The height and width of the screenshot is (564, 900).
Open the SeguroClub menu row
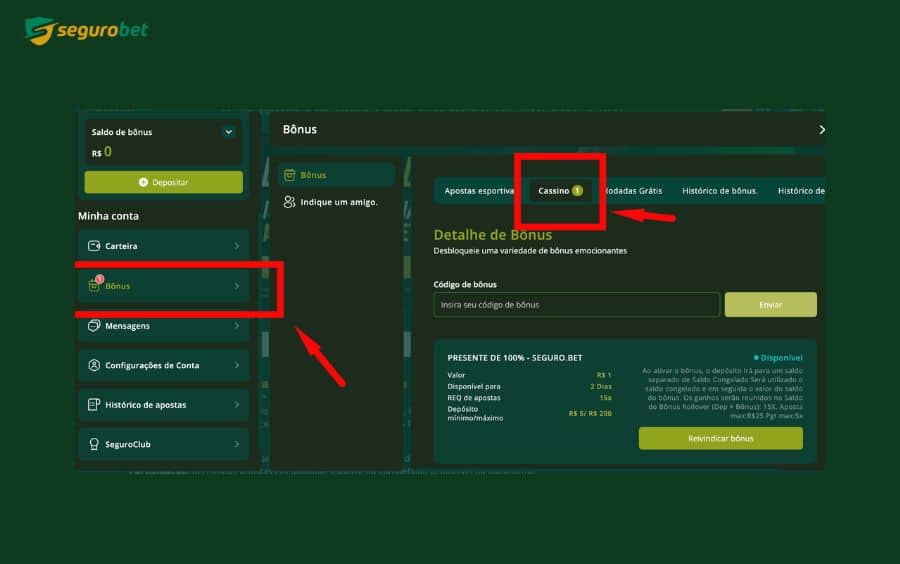[164, 444]
